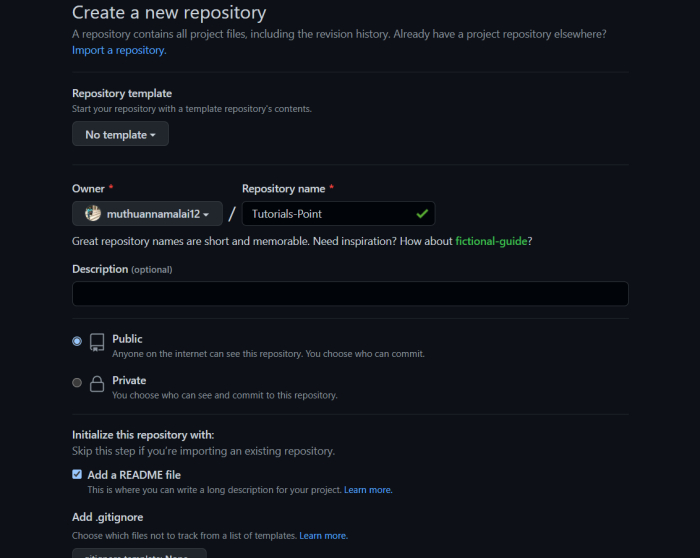Click the Description (optional) label
Screen dimensions: 700x558
122,269
